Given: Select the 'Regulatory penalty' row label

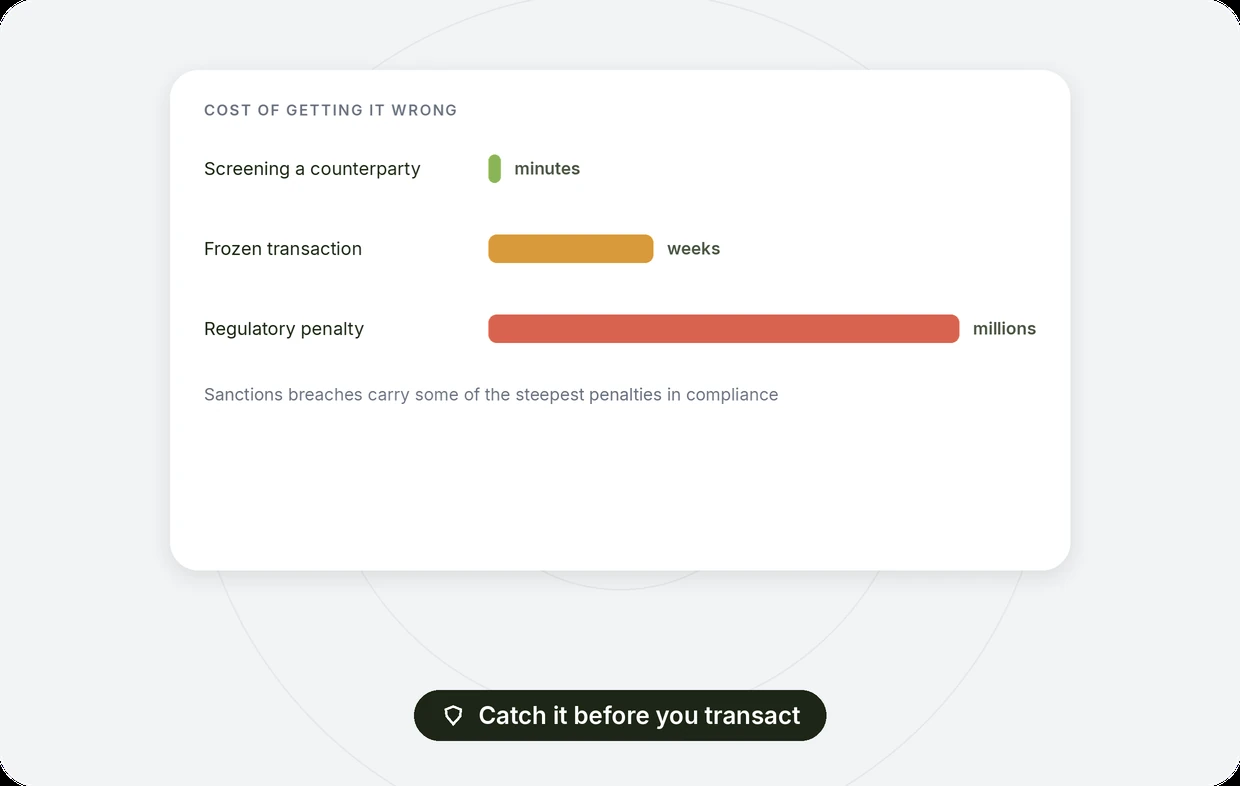Looking at the screenshot, I should (x=284, y=329).
